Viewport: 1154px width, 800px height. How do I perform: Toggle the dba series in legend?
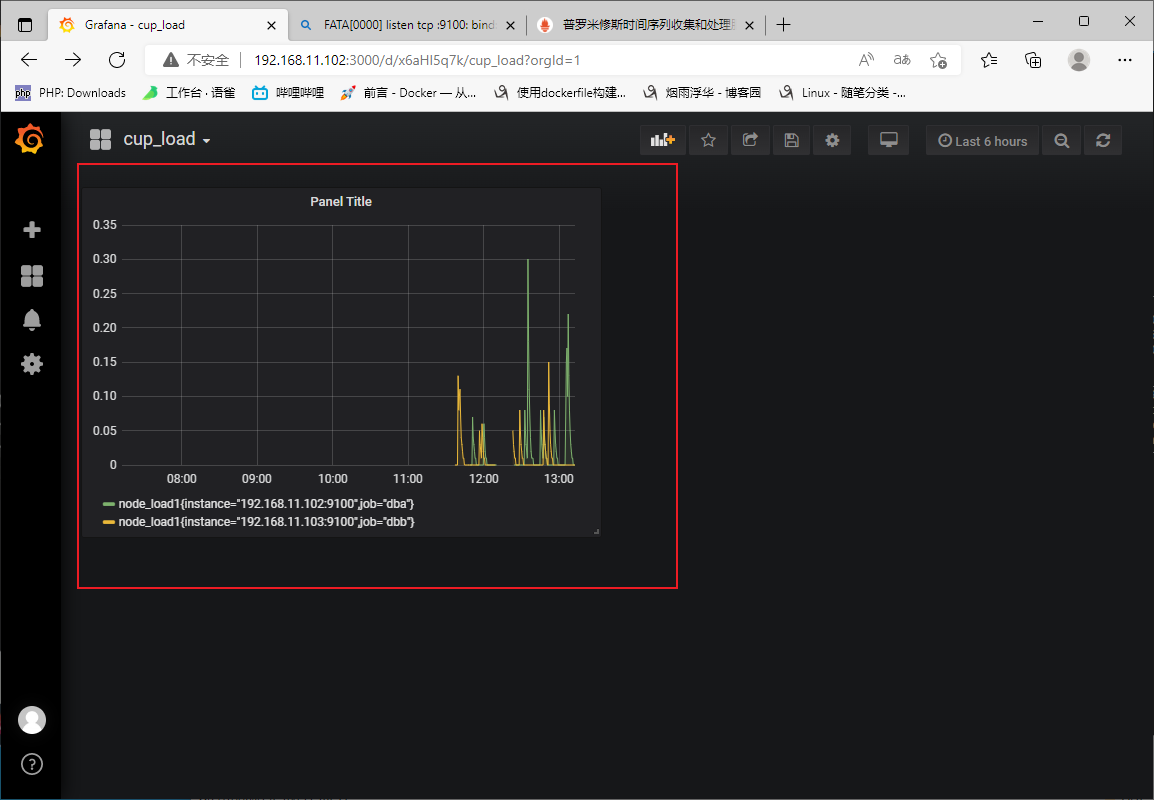click(x=266, y=503)
